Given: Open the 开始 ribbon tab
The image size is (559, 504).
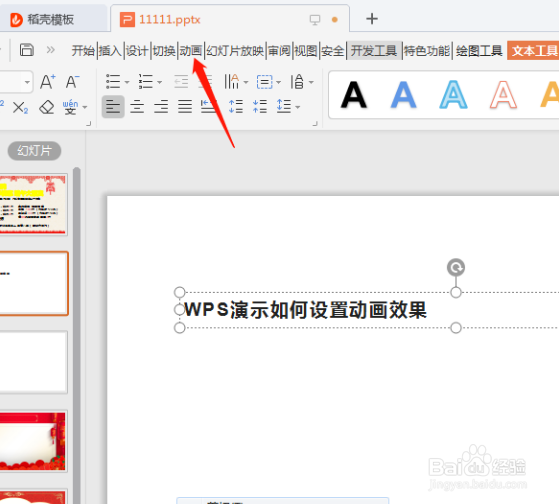Looking at the screenshot, I should click(83, 51).
